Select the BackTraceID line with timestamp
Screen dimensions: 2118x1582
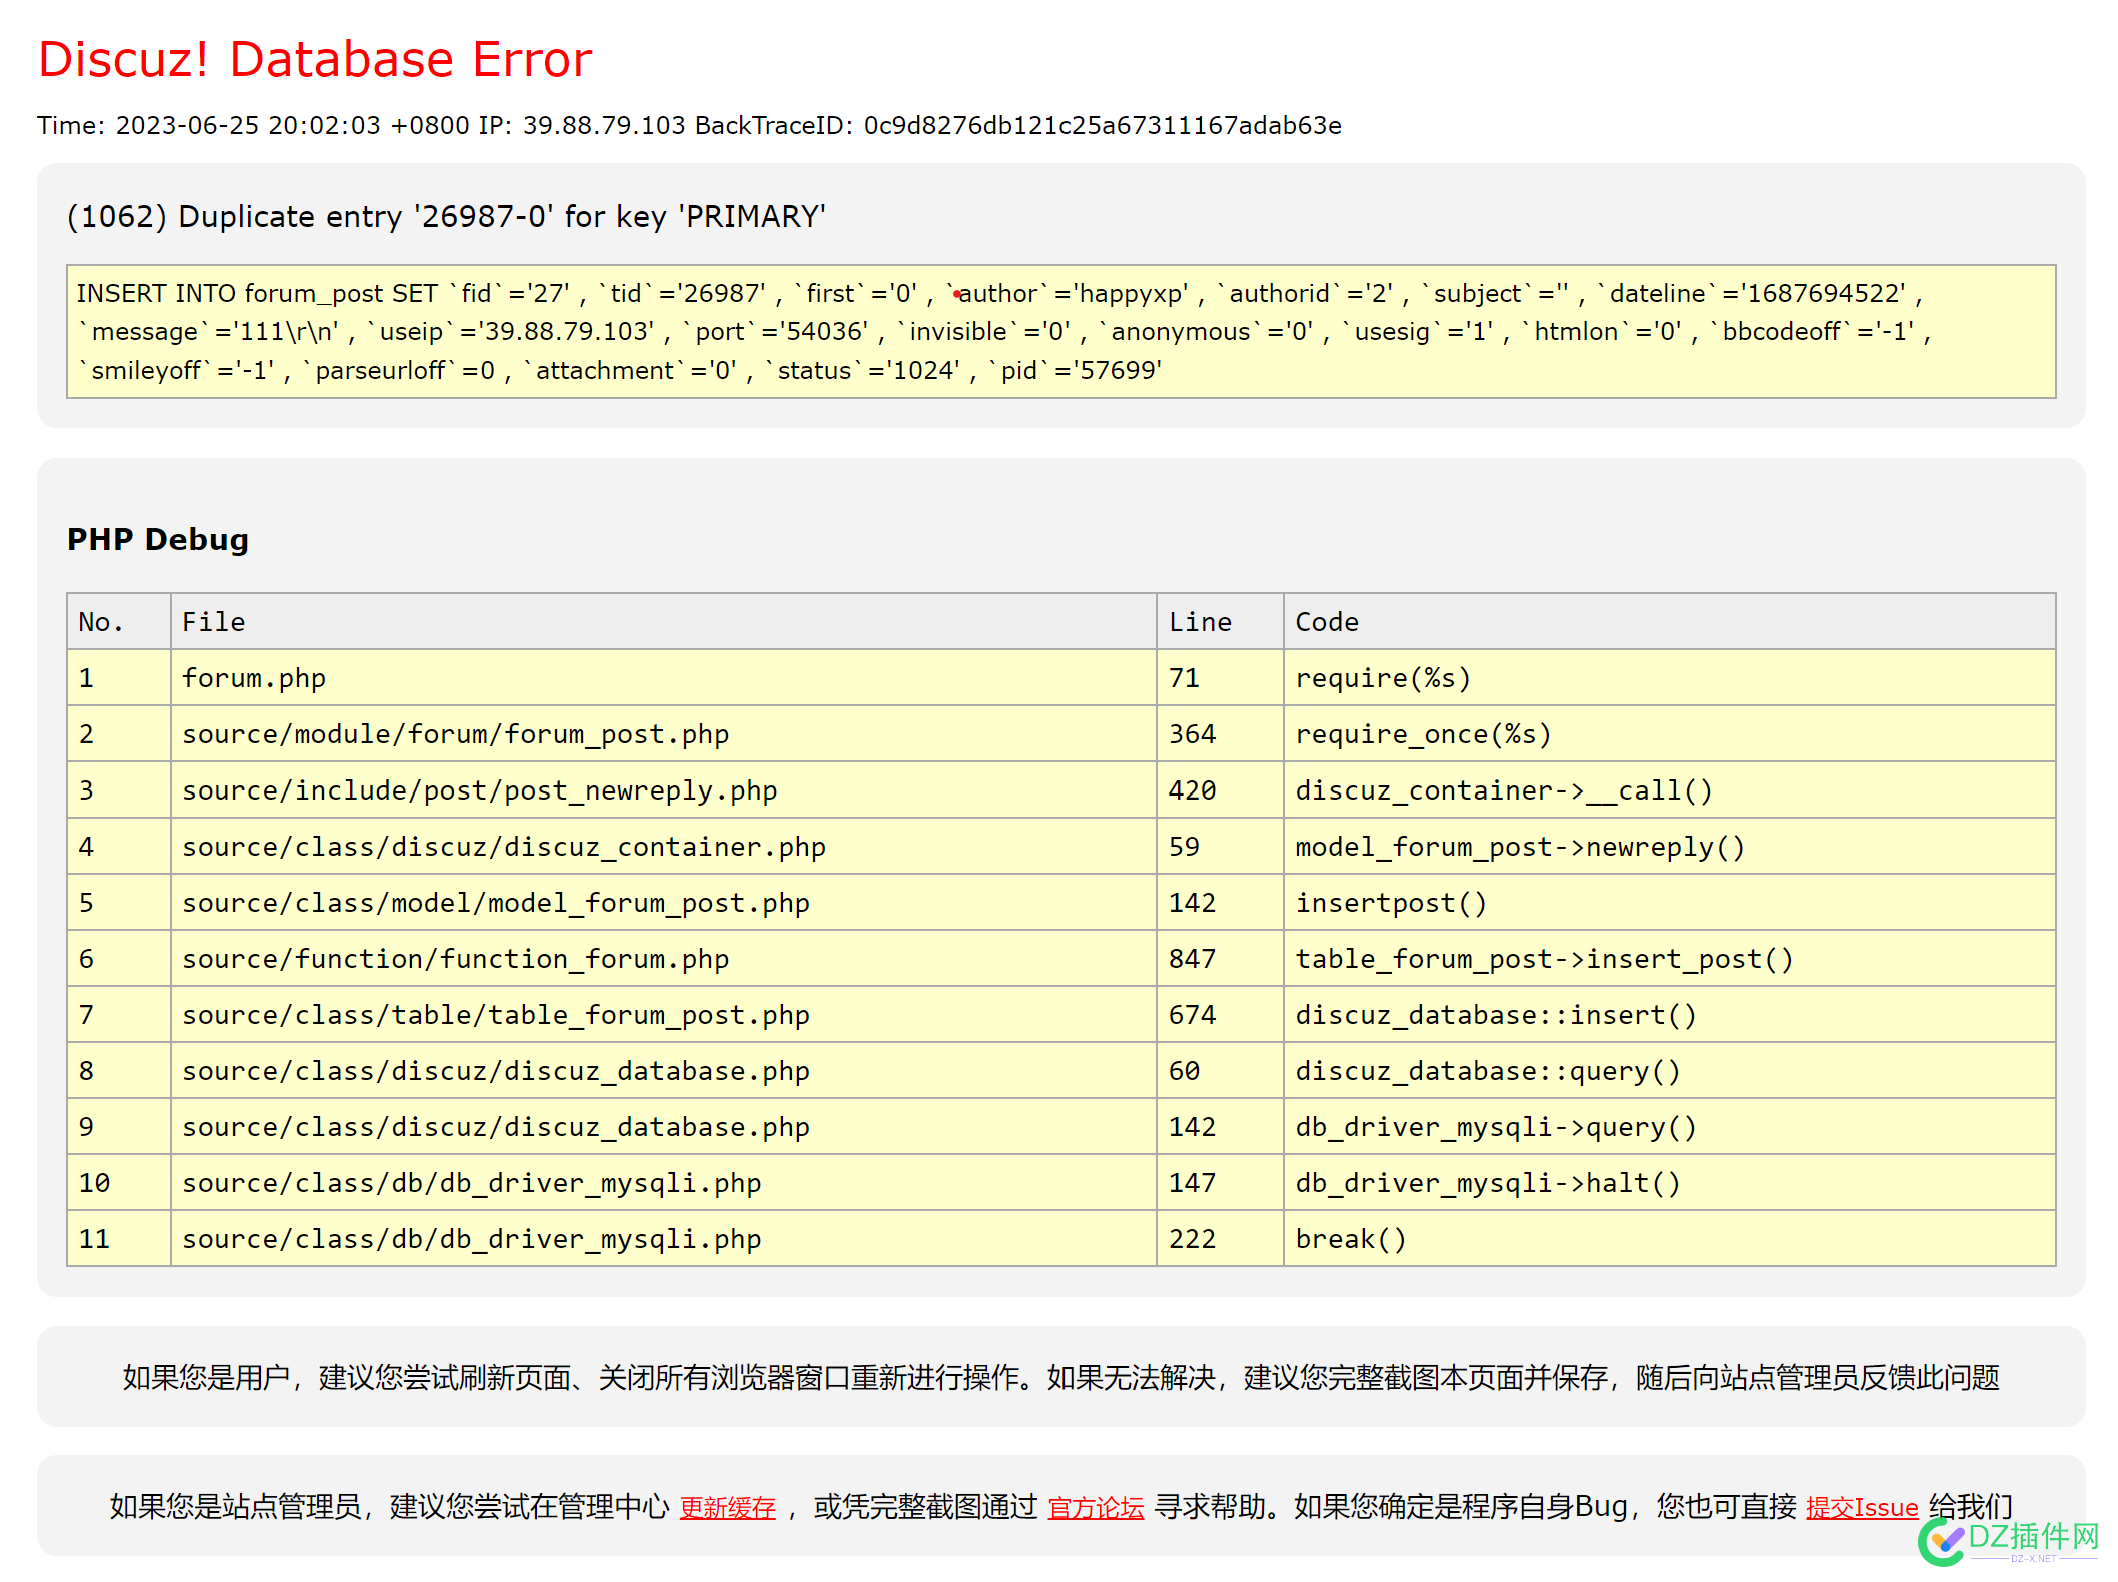pos(689,125)
